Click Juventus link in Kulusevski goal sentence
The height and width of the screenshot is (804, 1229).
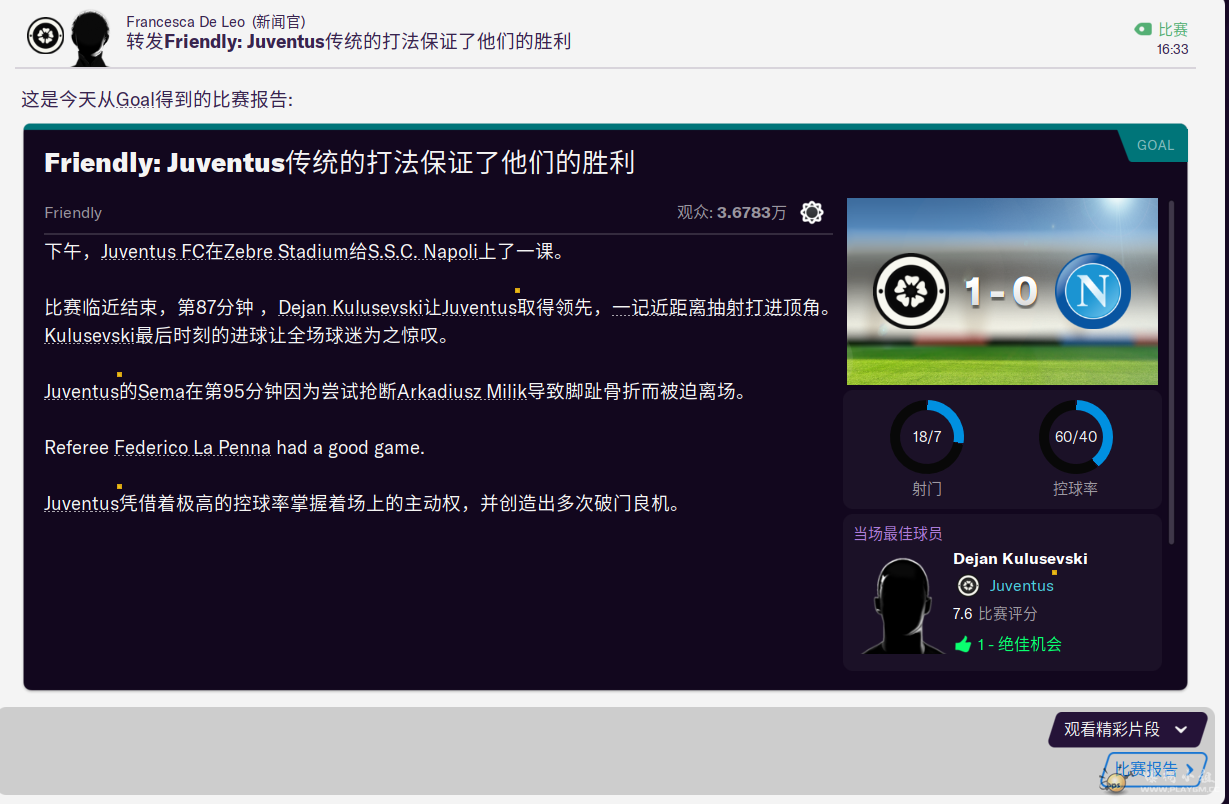479,308
